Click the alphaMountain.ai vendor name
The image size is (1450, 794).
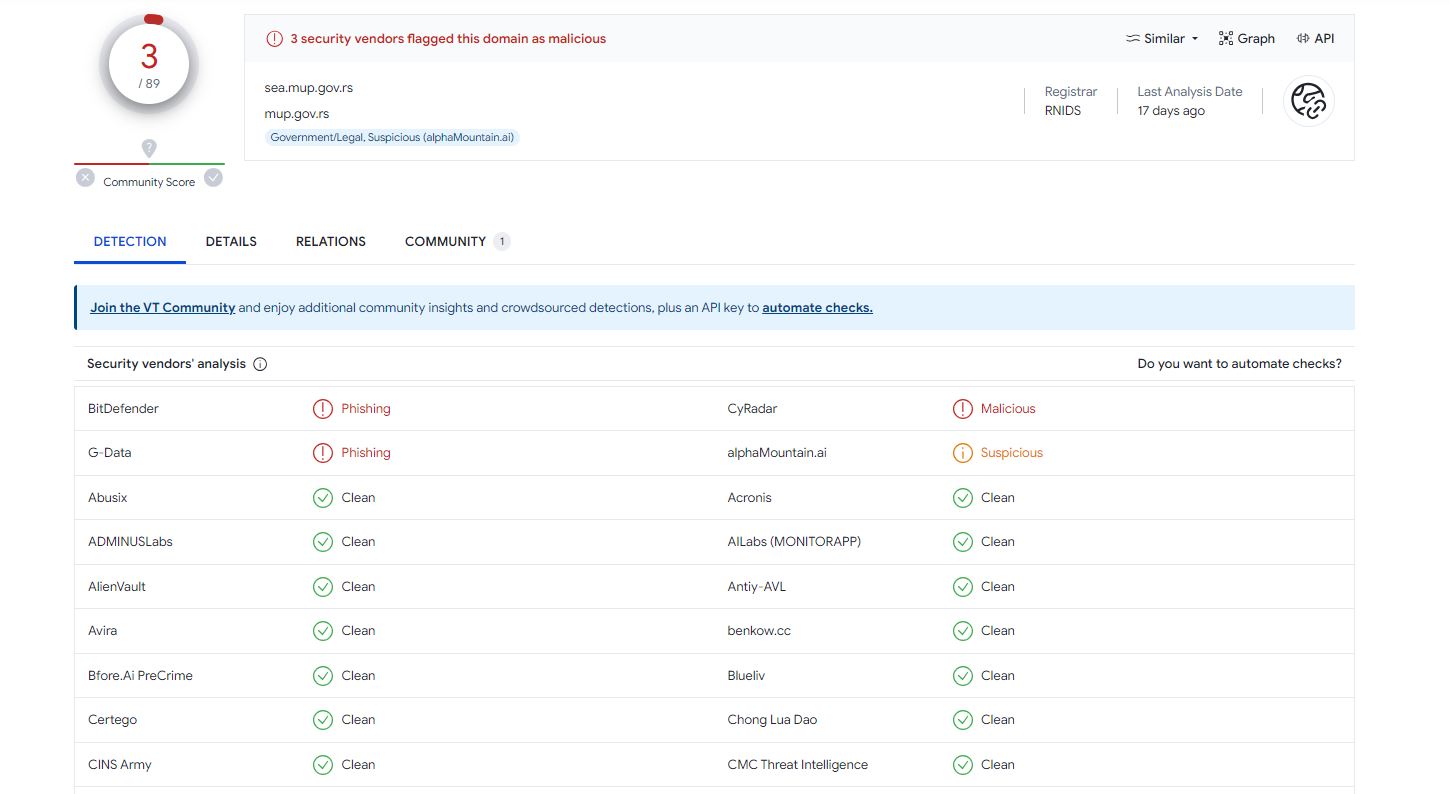[777, 453]
